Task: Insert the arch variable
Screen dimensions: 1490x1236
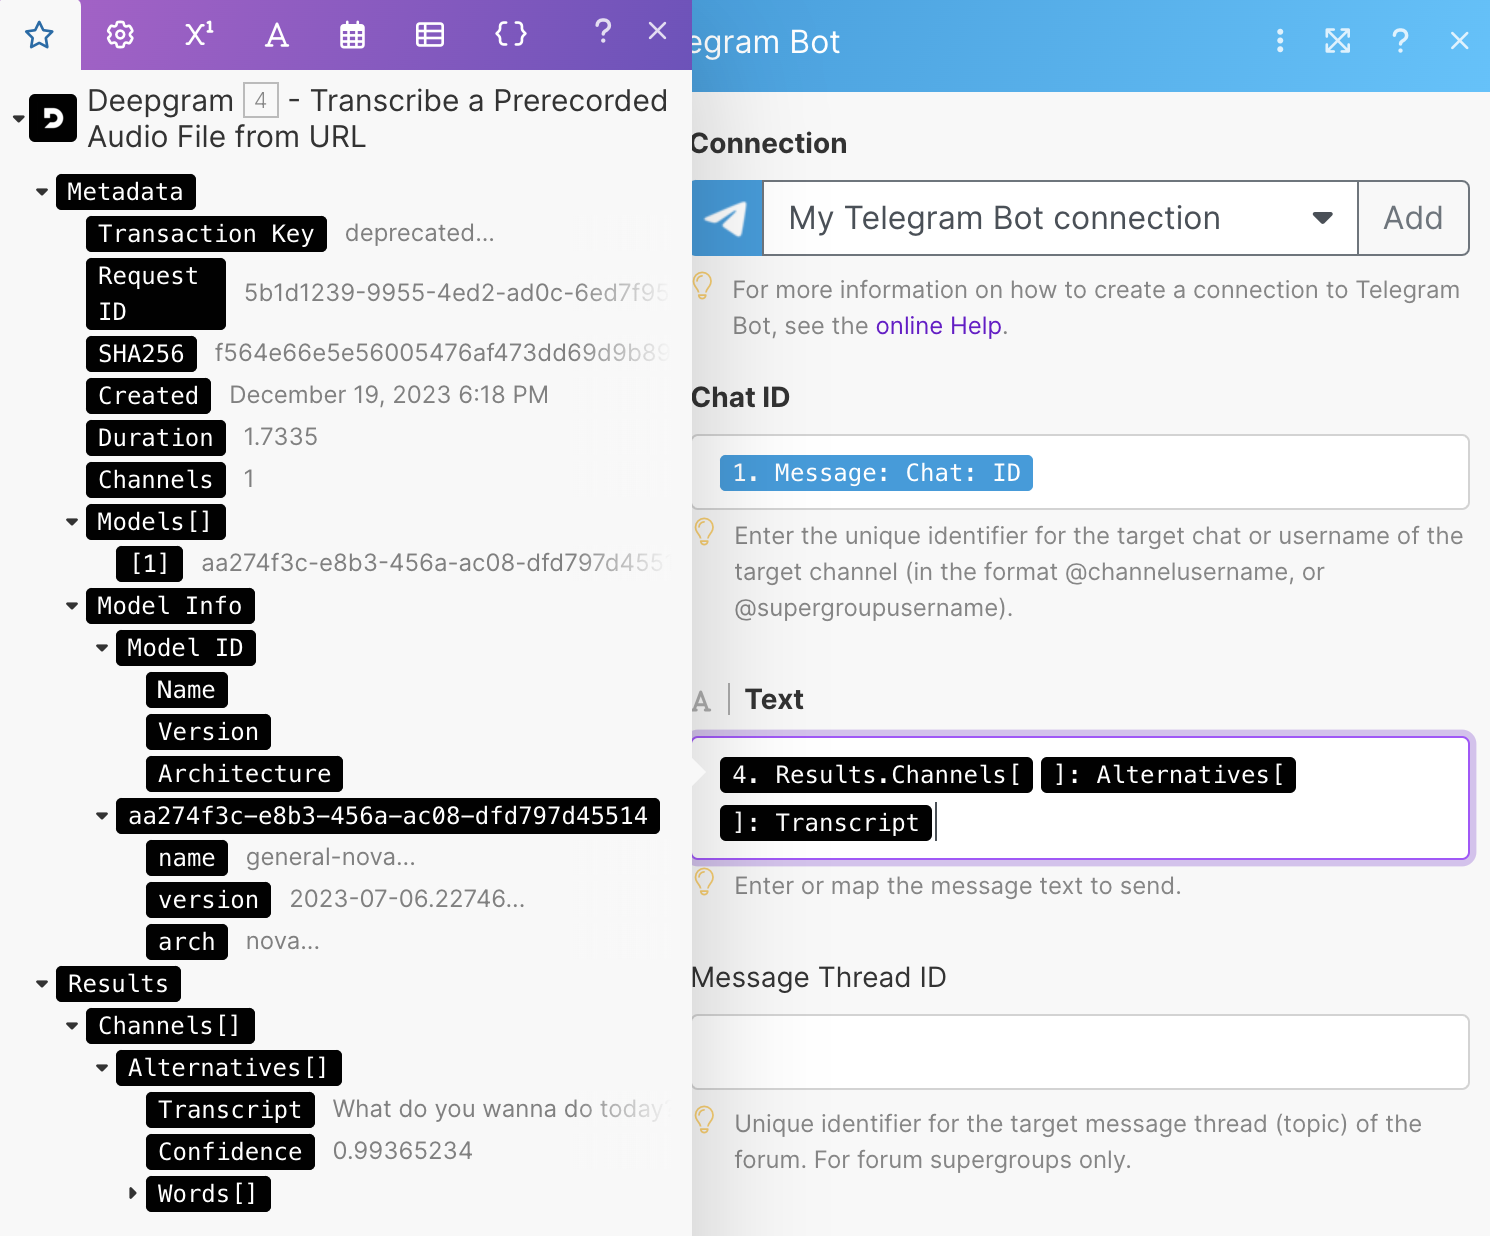Action: [186, 942]
